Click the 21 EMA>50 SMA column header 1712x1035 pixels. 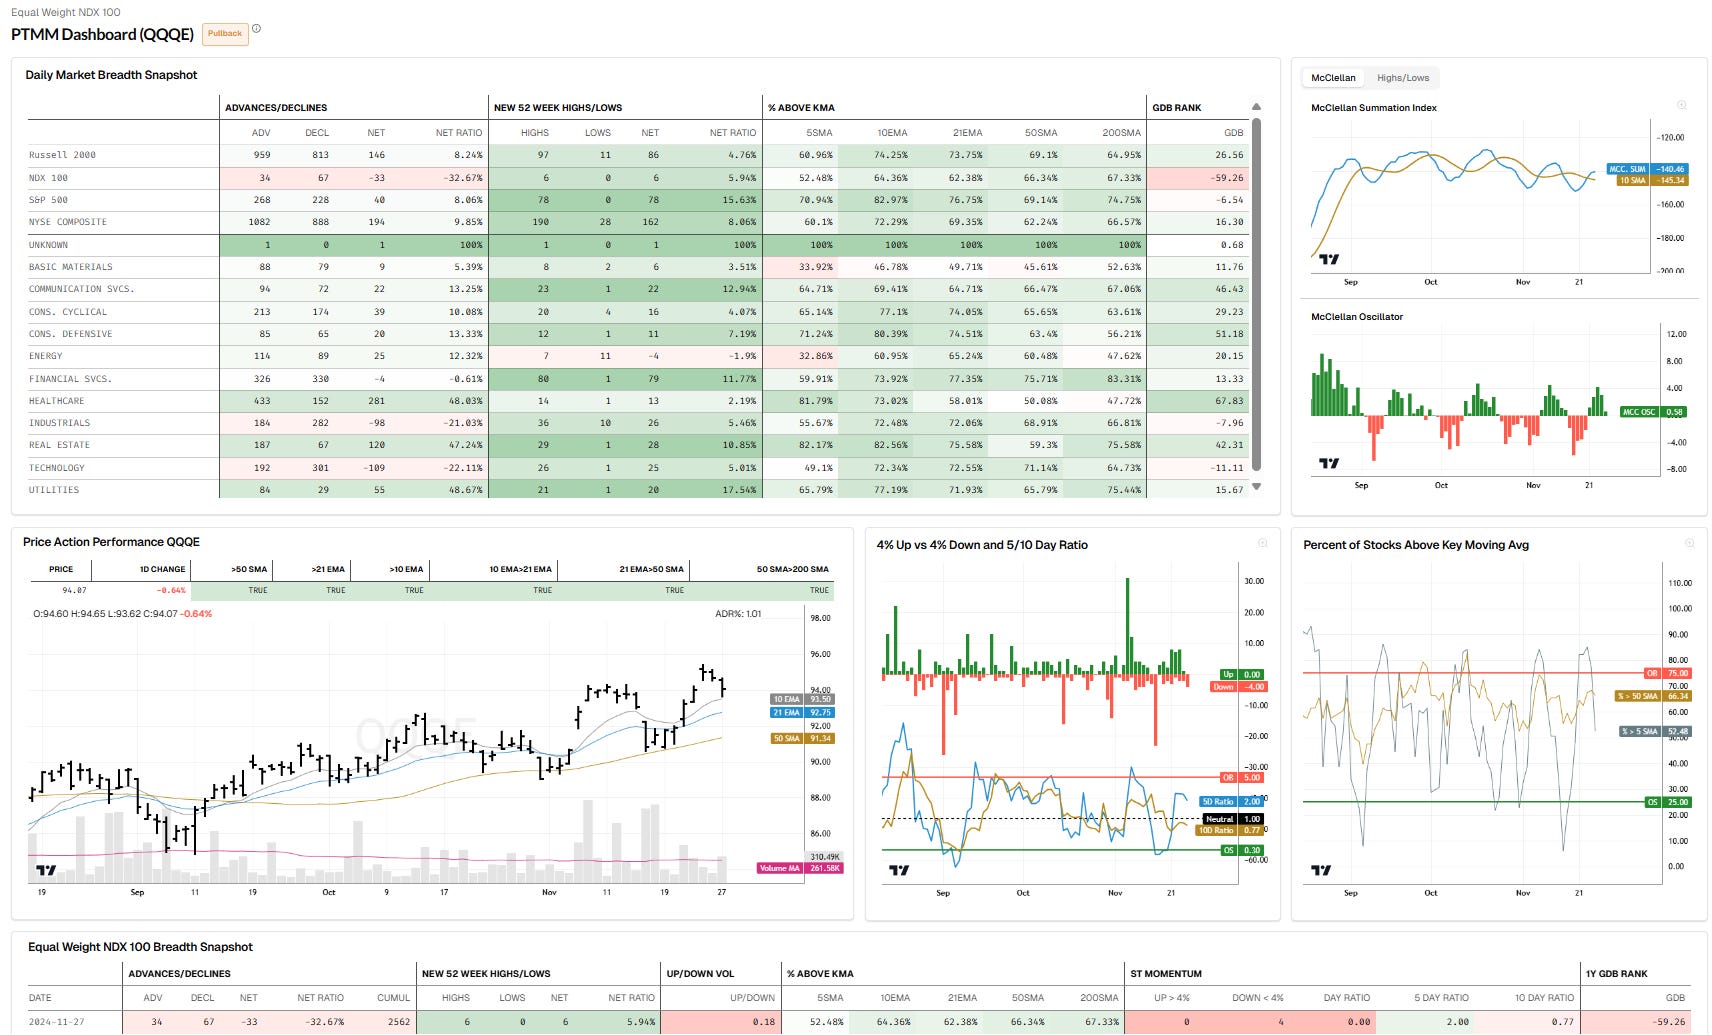(651, 569)
